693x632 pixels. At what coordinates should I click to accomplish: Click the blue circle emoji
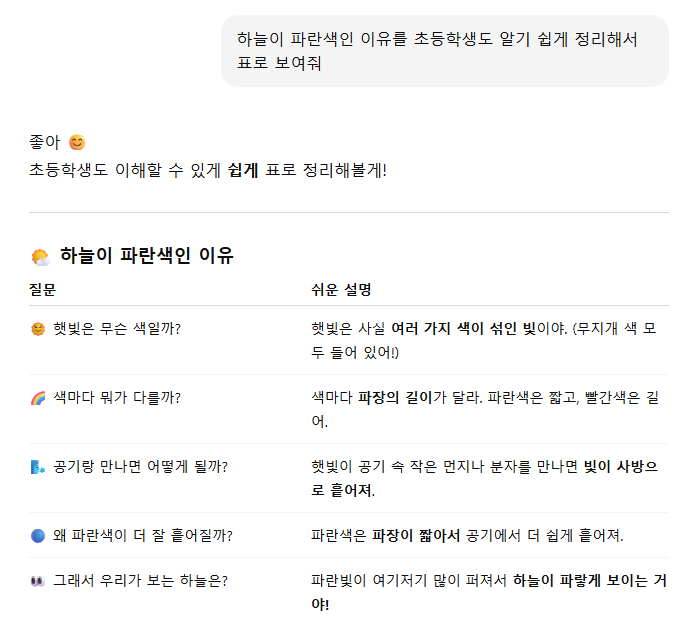pos(38,535)
